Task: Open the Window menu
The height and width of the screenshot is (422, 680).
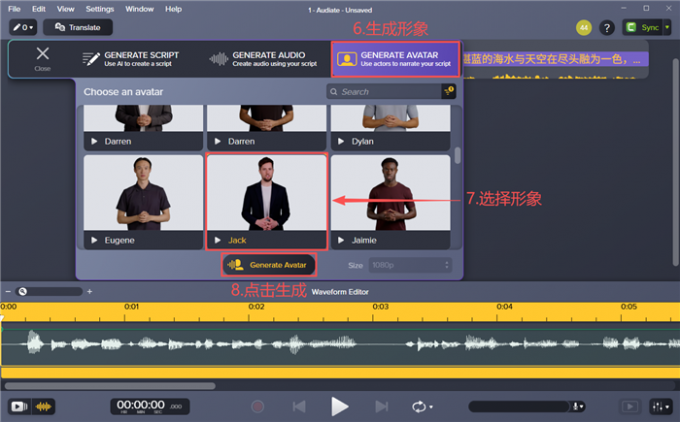Action: pyautogui.click(x=139, y=9)
